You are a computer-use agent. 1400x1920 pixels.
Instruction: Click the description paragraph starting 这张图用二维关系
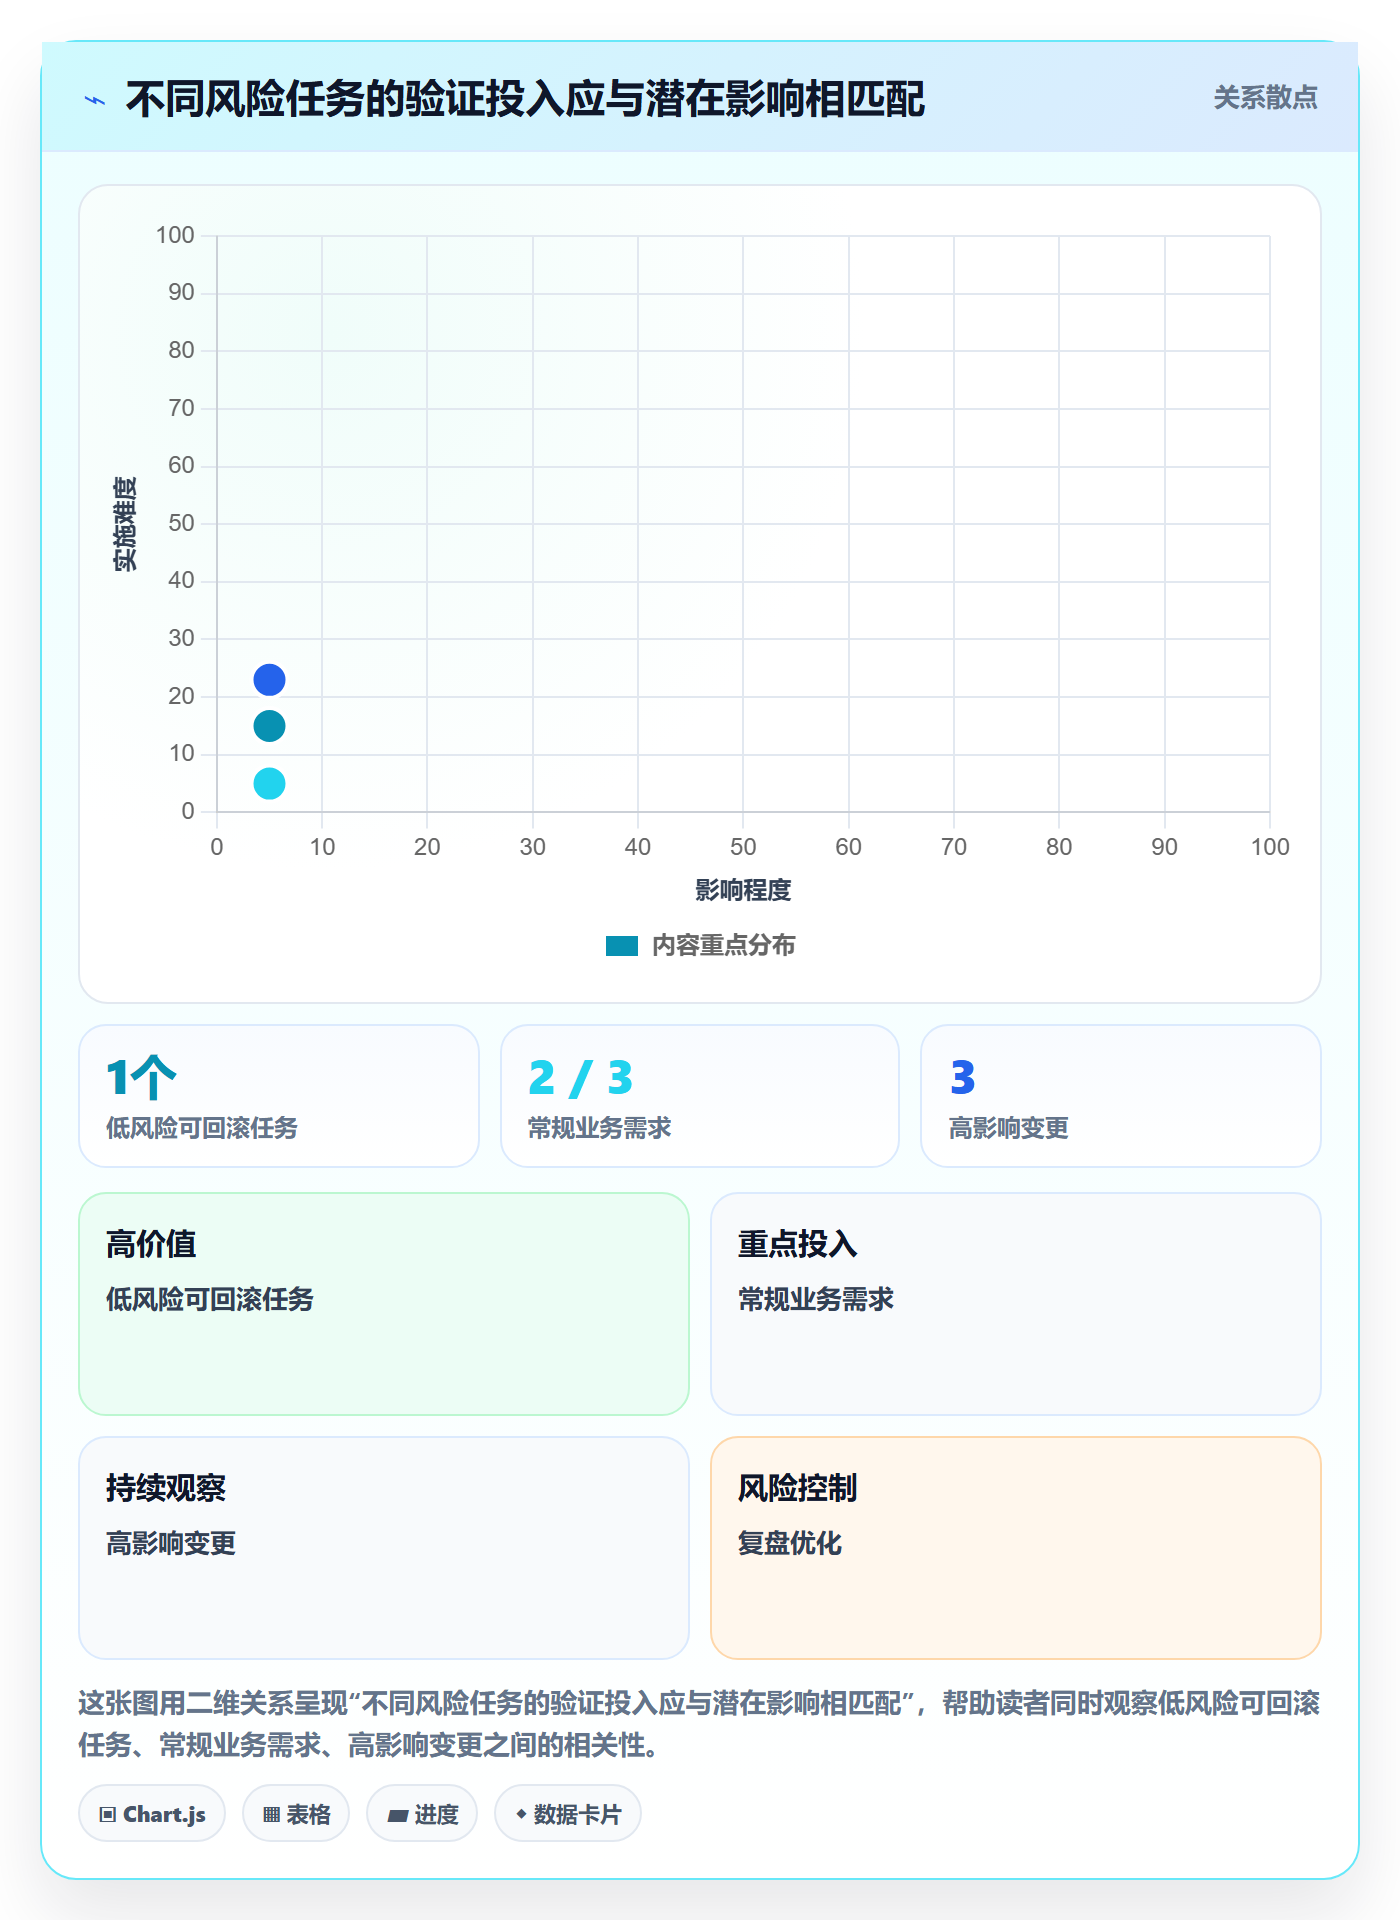point(700,1724)
